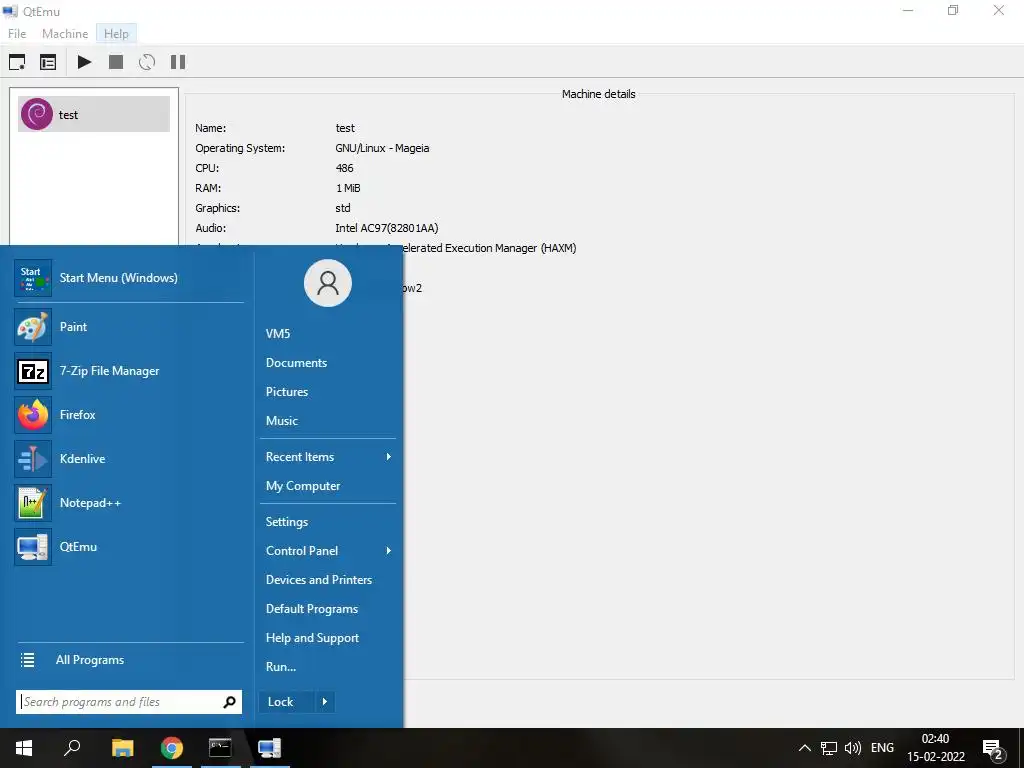Click the 'Intel AC97(82801AA)' audio value
Screen dimensions: 1024x768
[387, 228]
